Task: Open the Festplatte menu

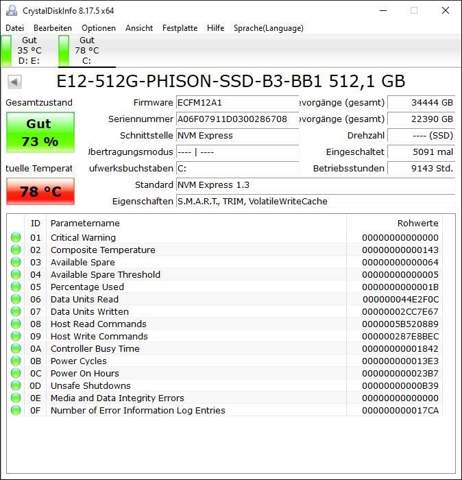Action: [x=180, y=28]
